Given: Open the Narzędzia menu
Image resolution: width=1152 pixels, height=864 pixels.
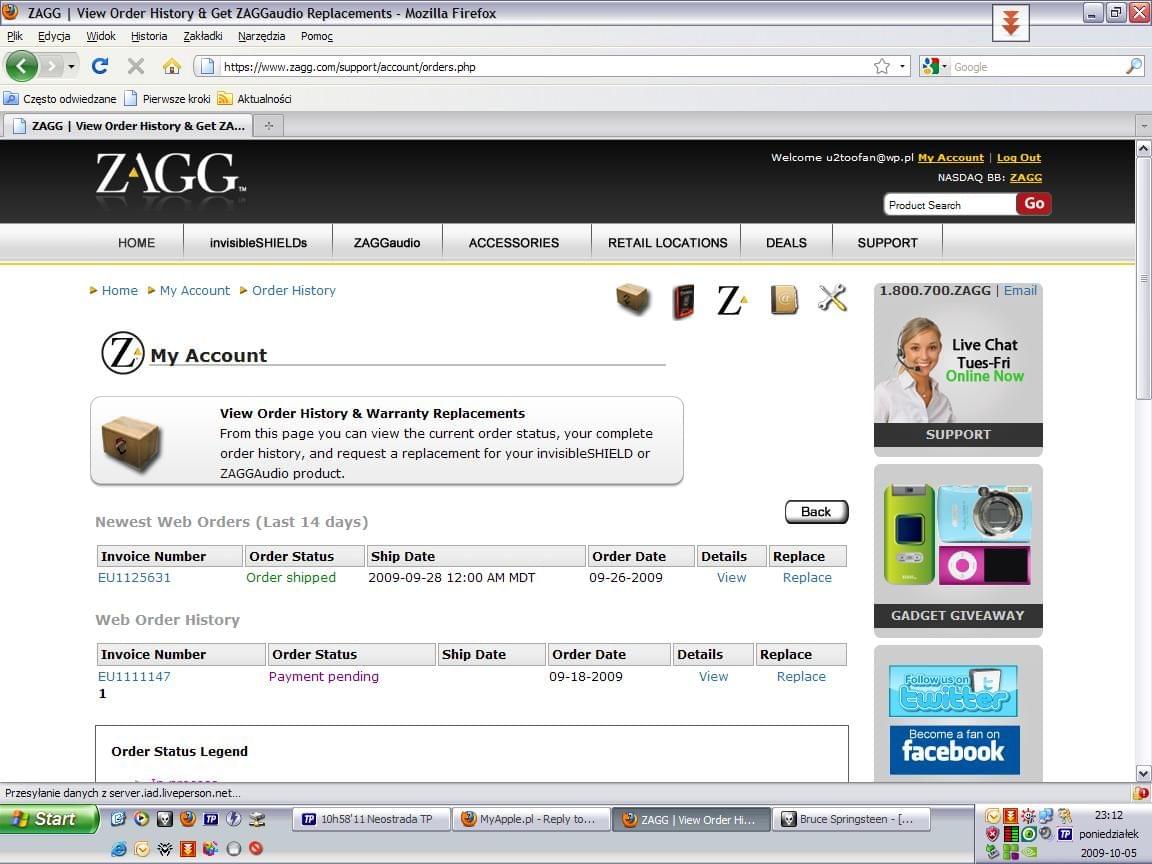Looking at the screenshot, I should pos(262,36).
